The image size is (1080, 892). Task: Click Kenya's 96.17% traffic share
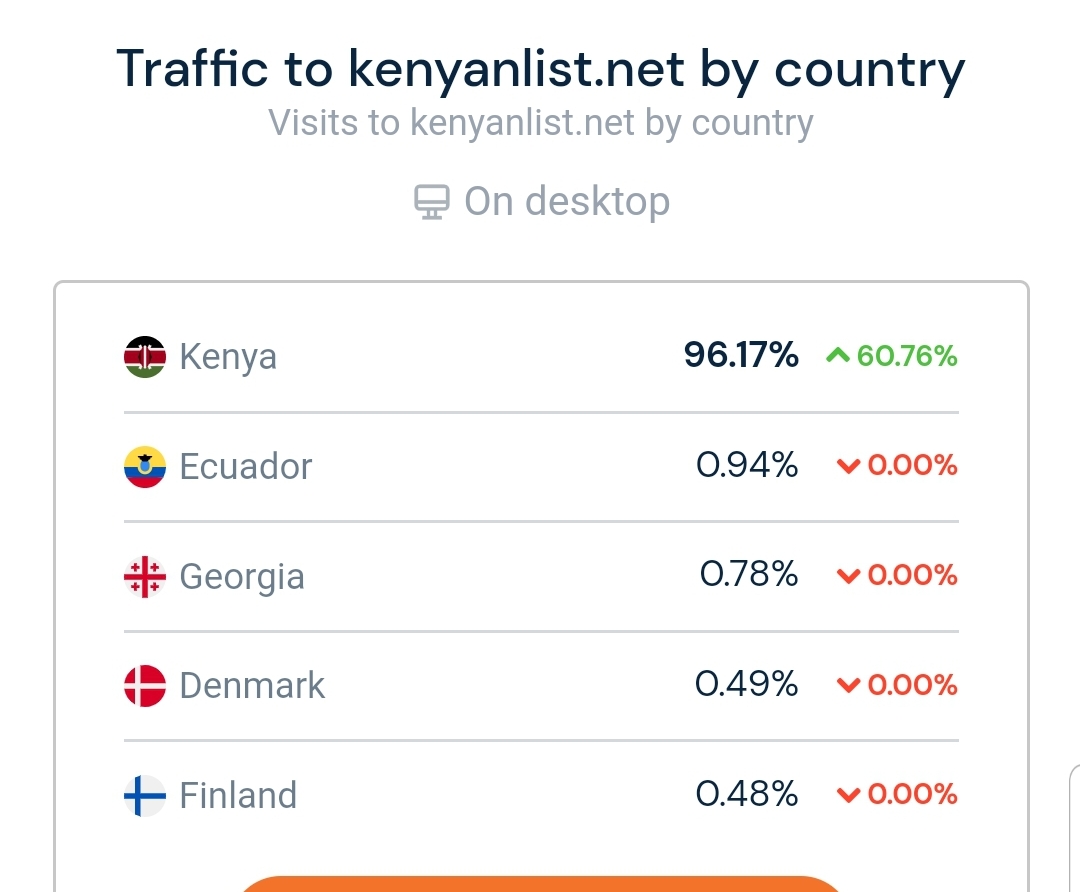tap(741, 355)
